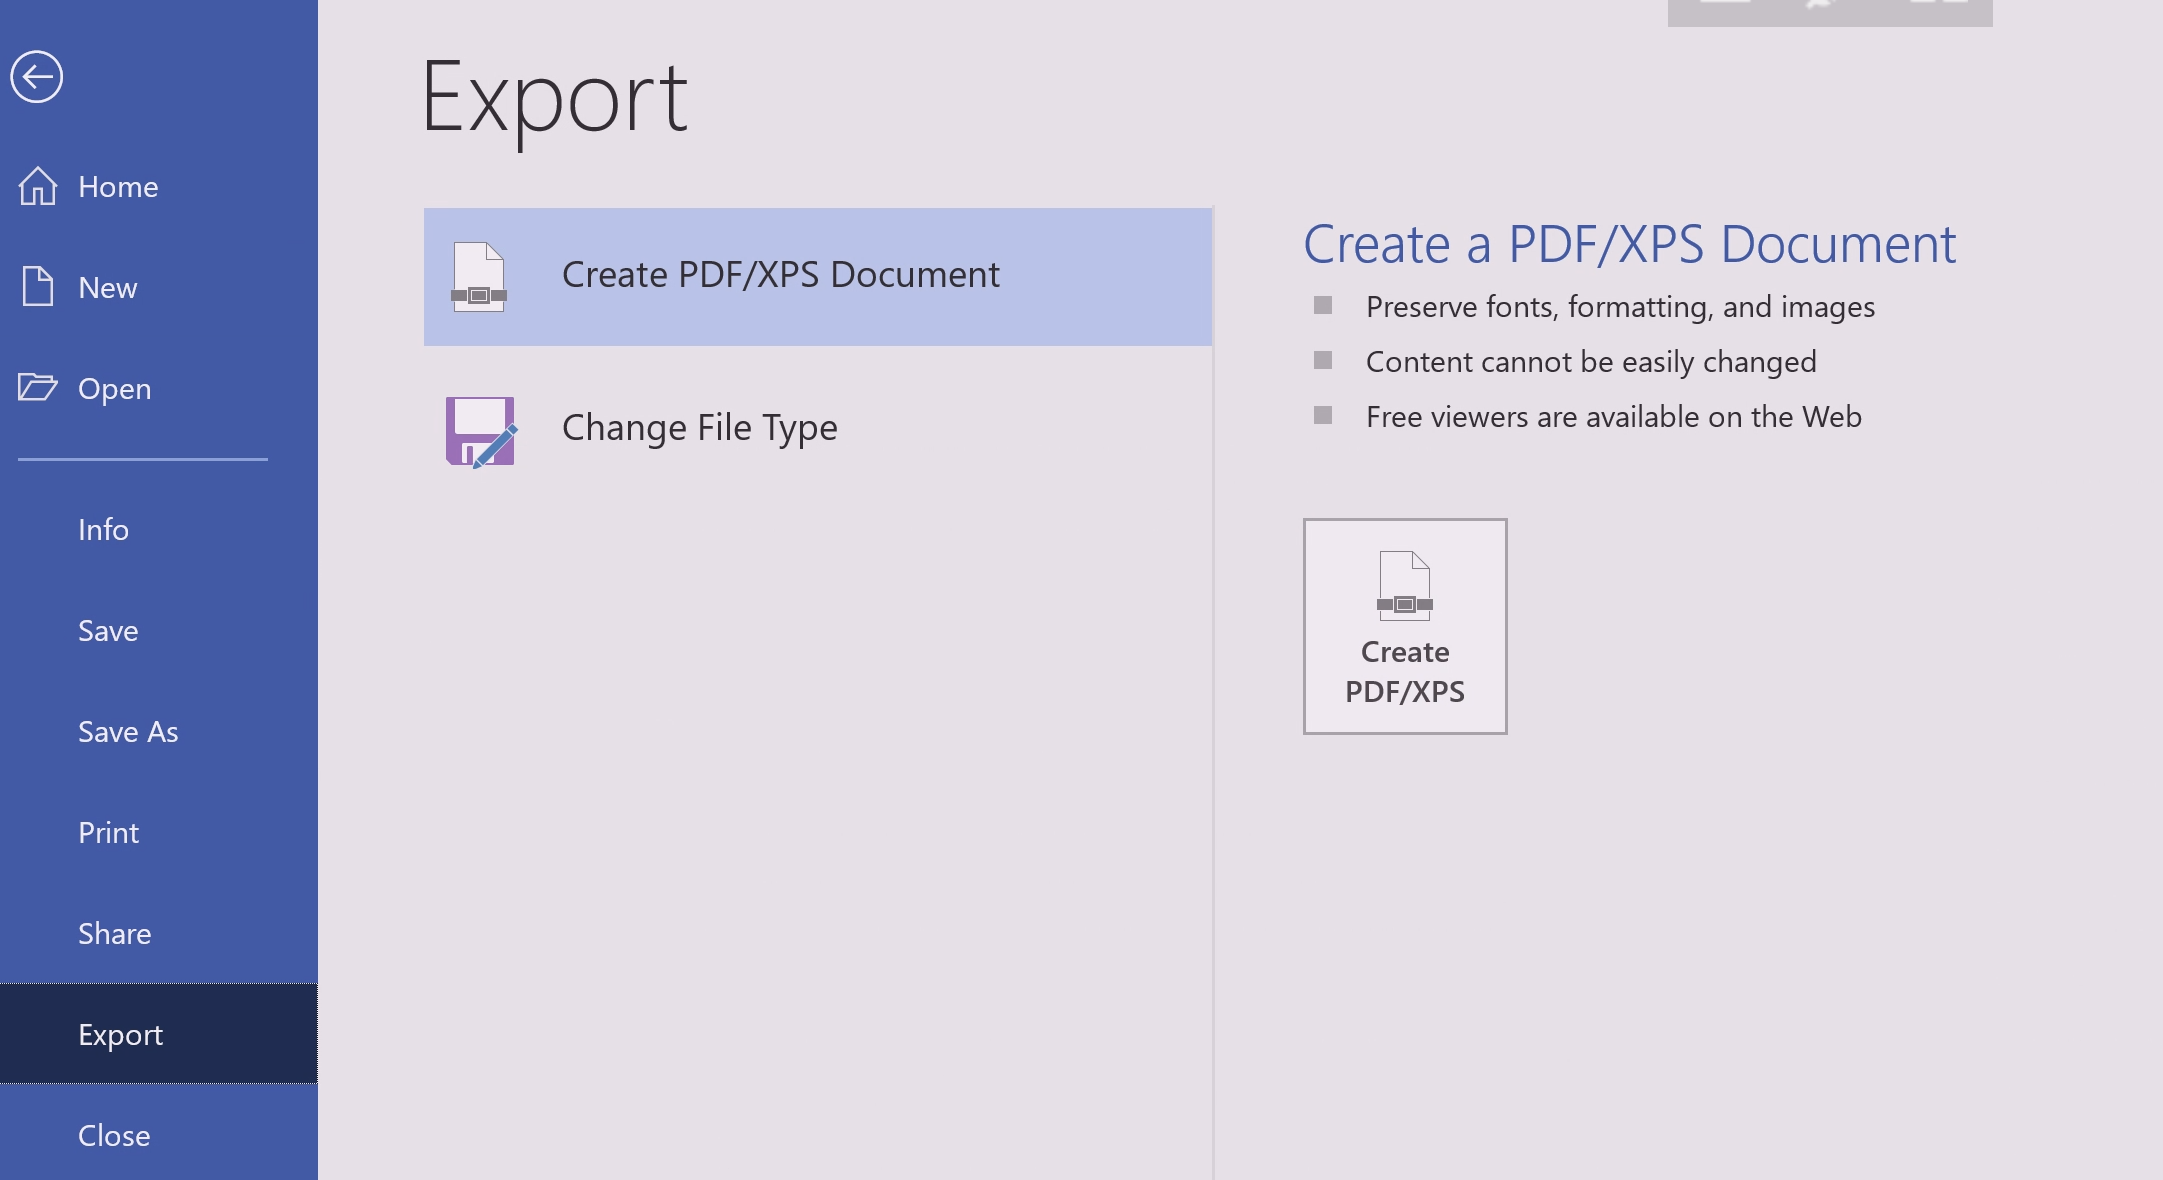Open the Print page
Image resolution: width=2163 pixels, height=1180 pixels.
[x=159, y=833]
